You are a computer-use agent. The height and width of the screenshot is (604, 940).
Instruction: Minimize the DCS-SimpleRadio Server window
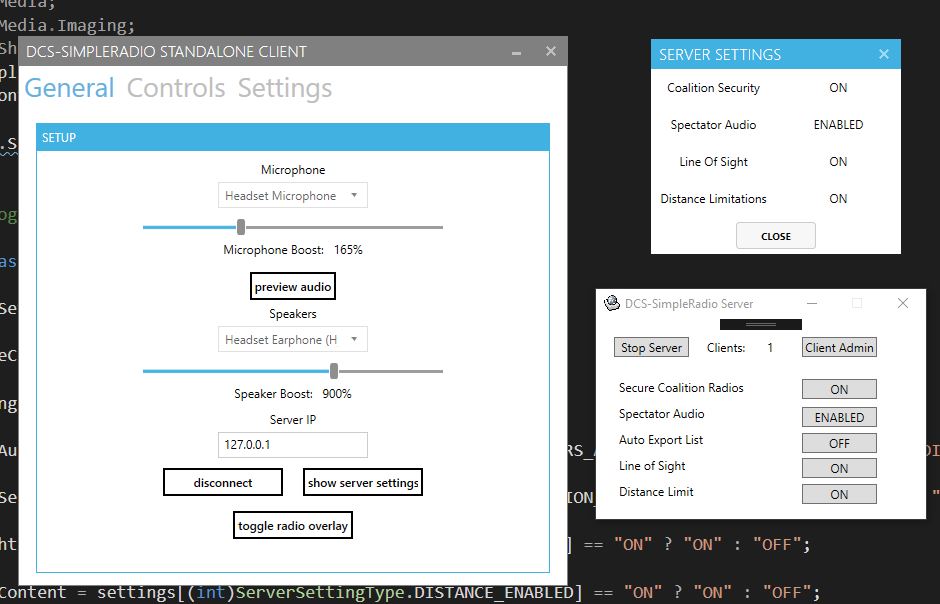tap(812, 303)
